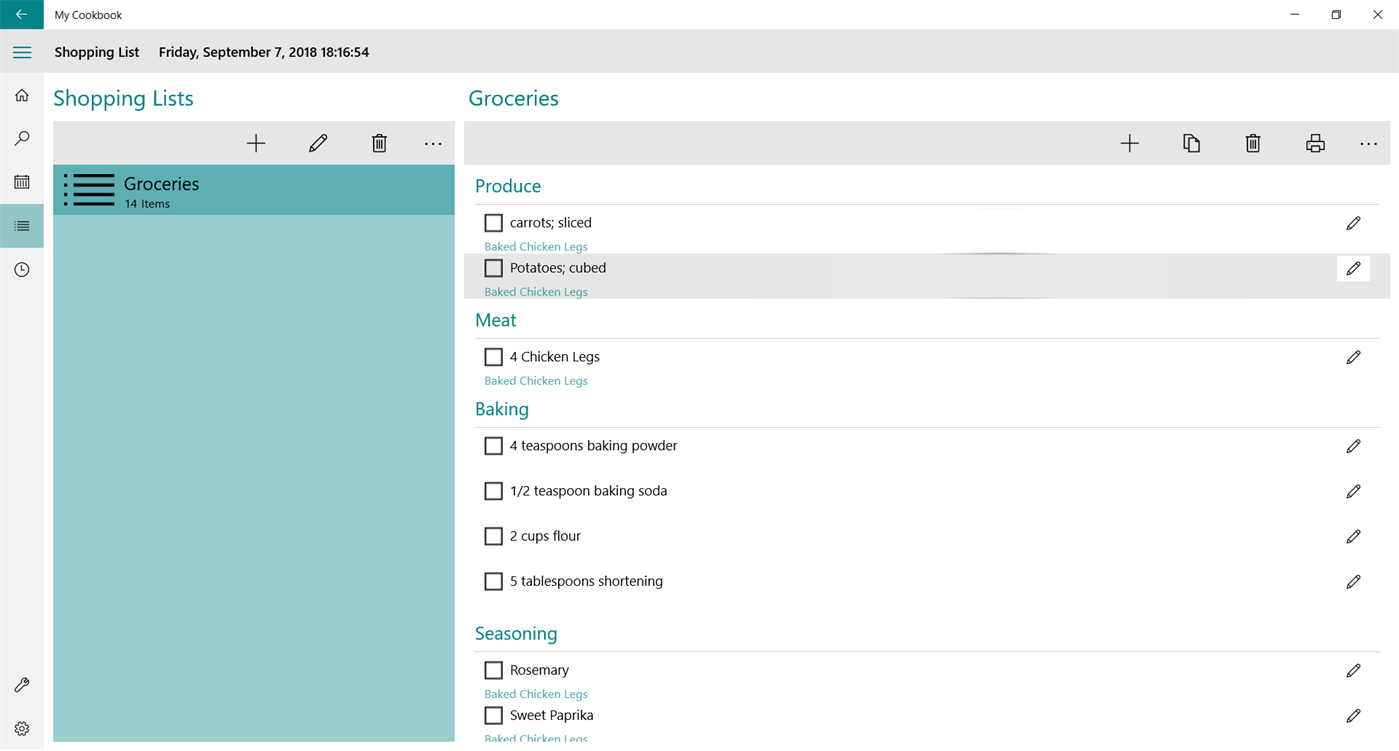Open the calendar meal planner icon
The width and height of the screenshot is (1399, 751).
pyautogui.click(x=22, y=182)
